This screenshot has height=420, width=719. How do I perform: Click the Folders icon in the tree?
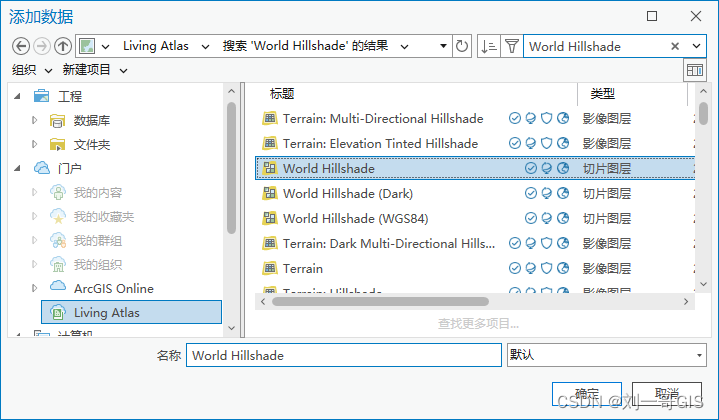(x=57, y=144)
